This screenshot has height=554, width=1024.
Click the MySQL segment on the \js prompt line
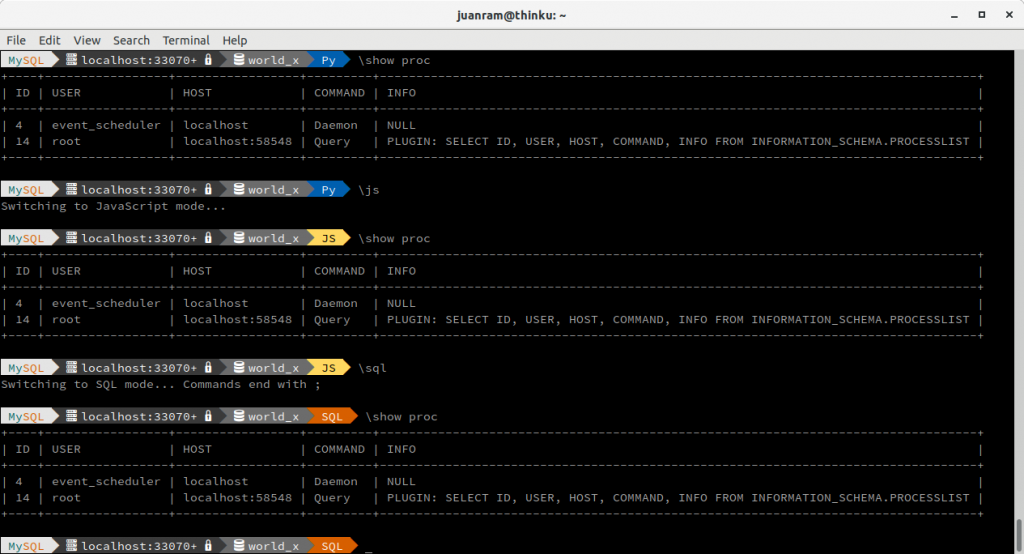pyautogui.click(x=27, y=190)
